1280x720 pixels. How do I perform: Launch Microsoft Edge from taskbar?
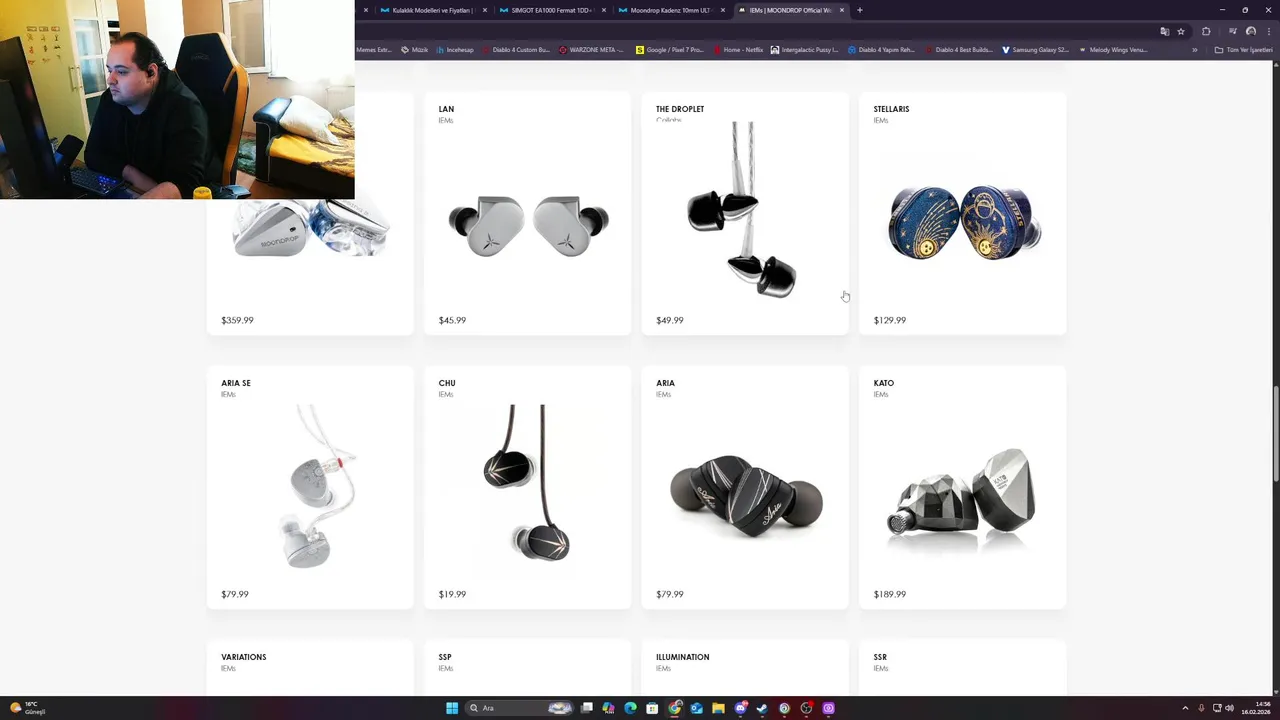coord(630,708)
